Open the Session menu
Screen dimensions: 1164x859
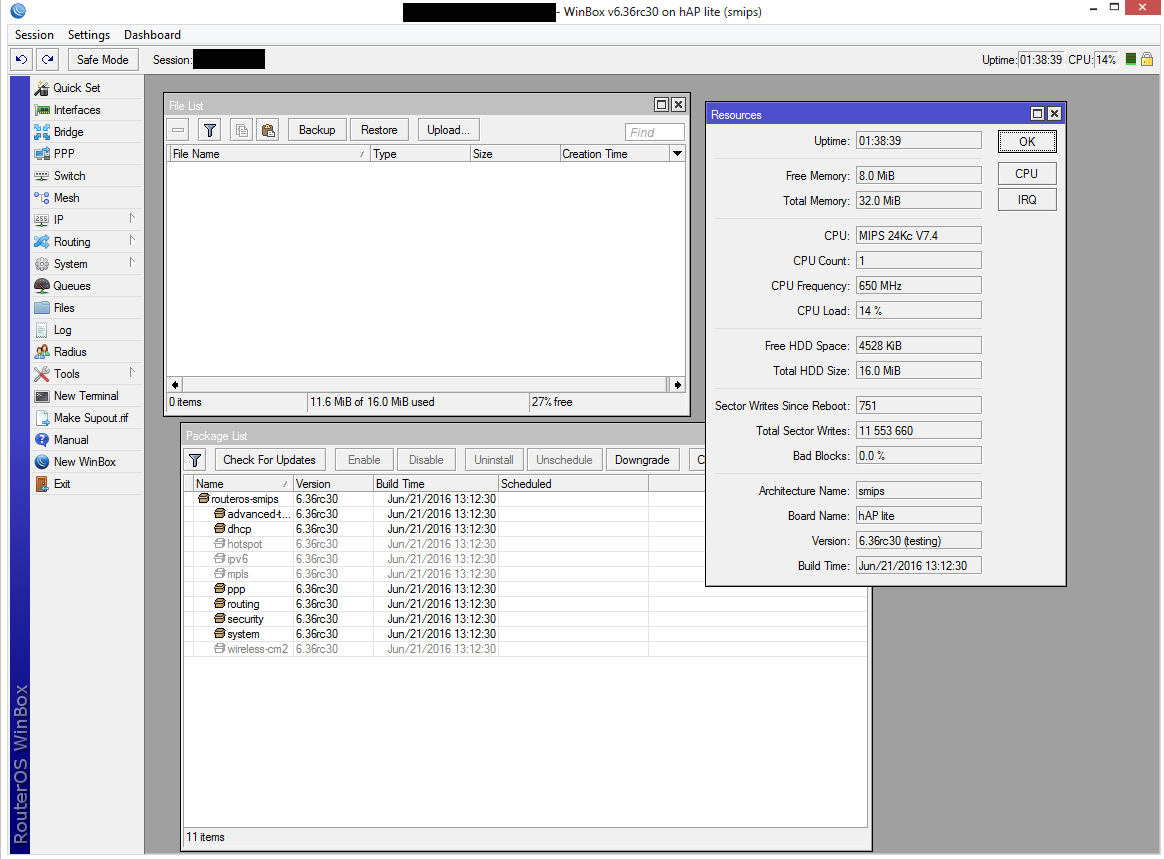tap(34, 35)
